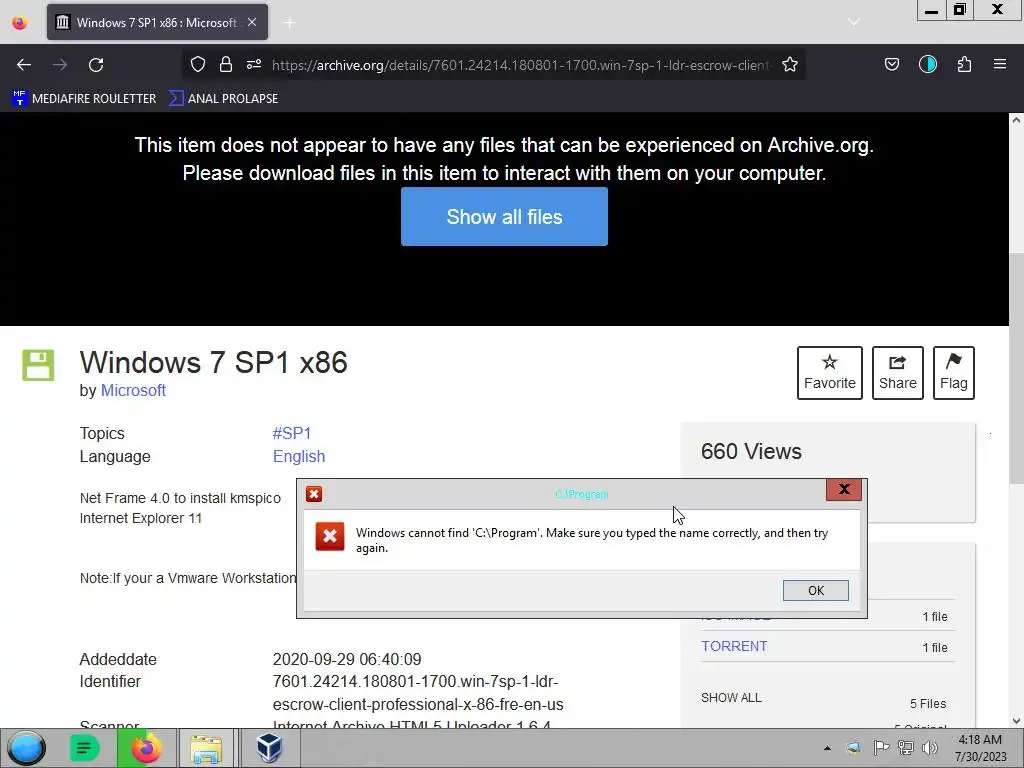Image resolution: width=1024 pixels, height=768 pixels.
Task: Open the second bookmarks toolbar entry
Action: click(x=223, y=99)
